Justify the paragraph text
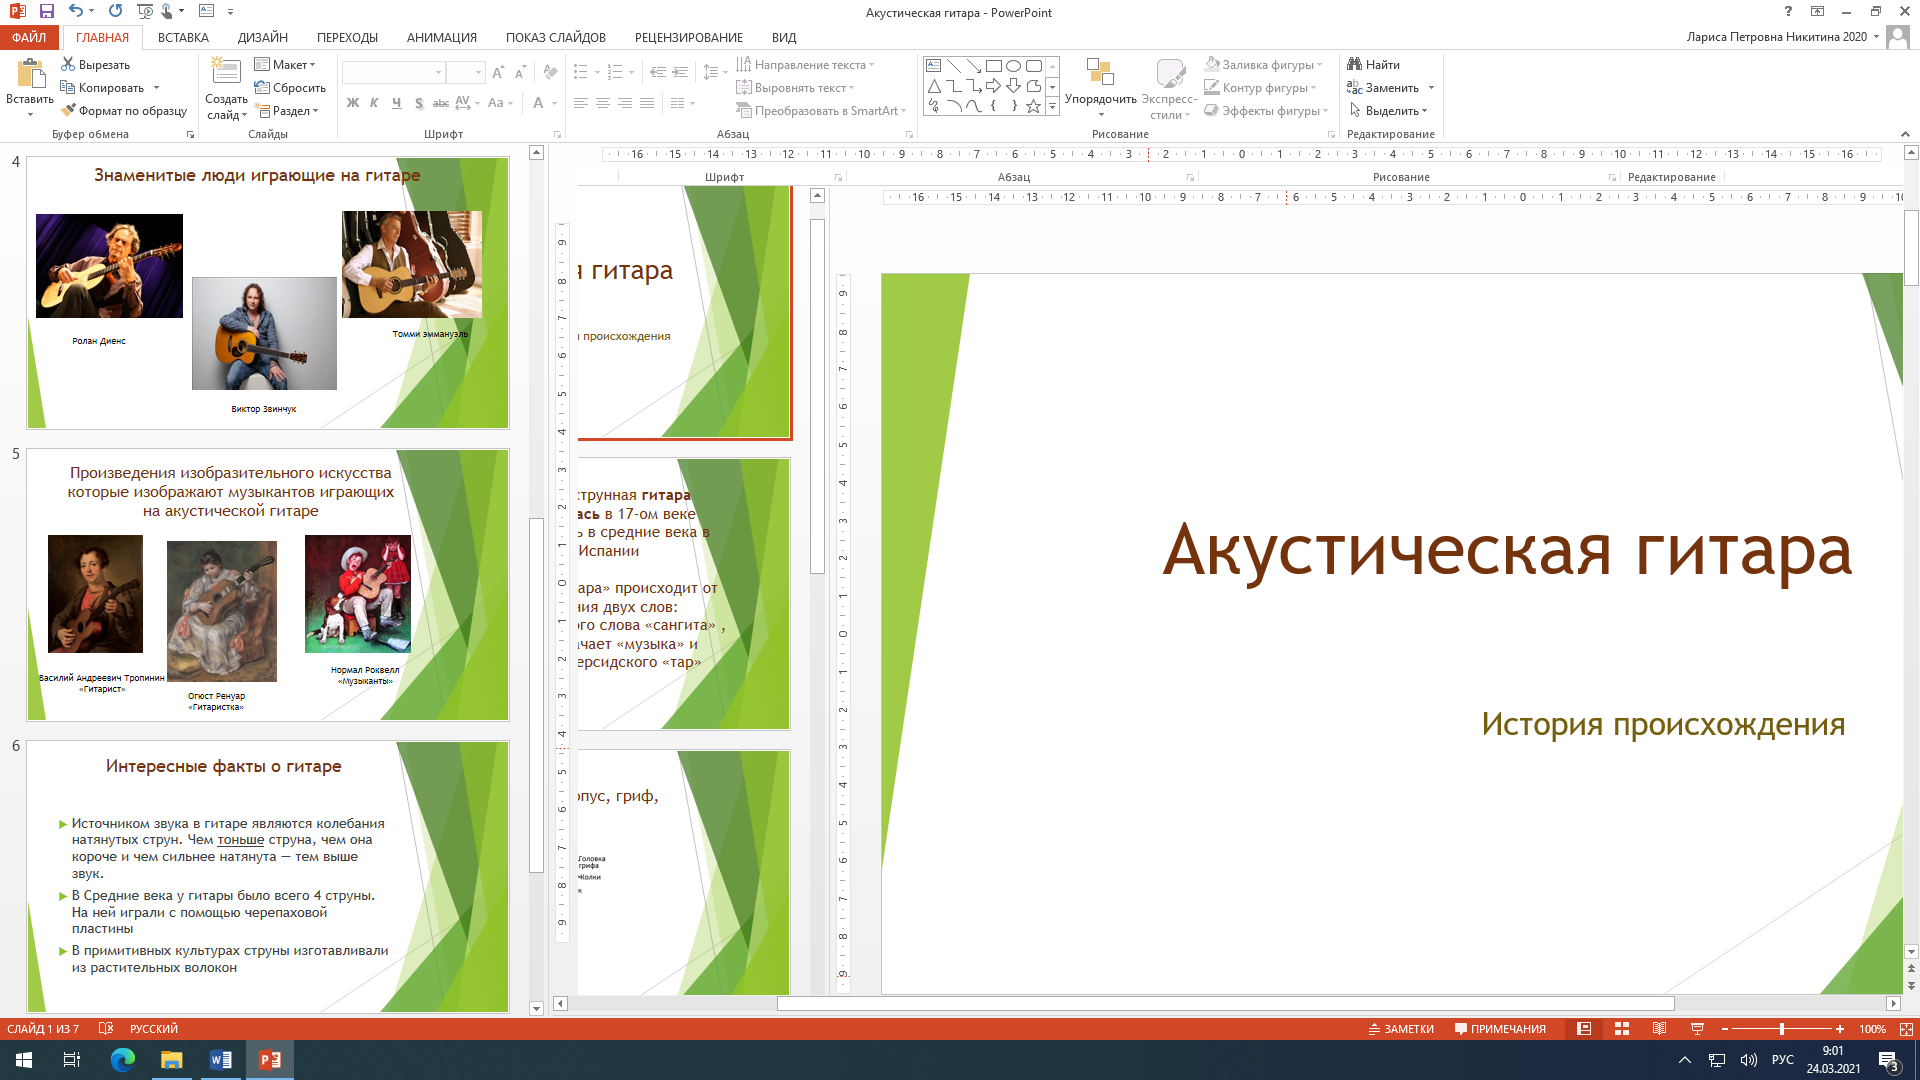Screen dimensions: 1920x1080 point(646,103)
